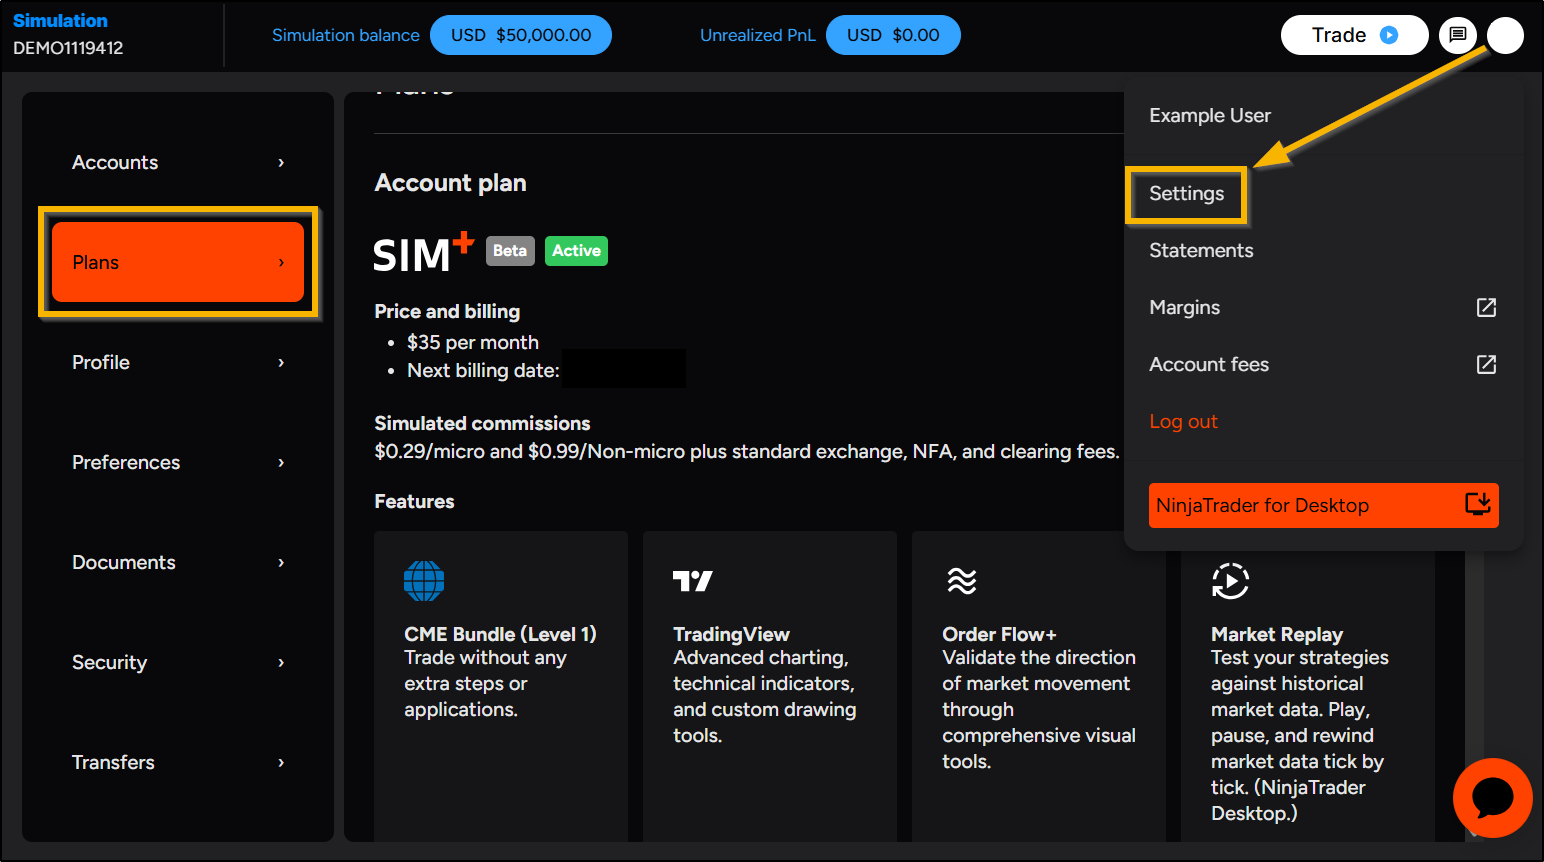The width and height of the screenshot is (1544, 862).
Task: Click the TradingView logo icon
Action: click(x=692, y=581)
